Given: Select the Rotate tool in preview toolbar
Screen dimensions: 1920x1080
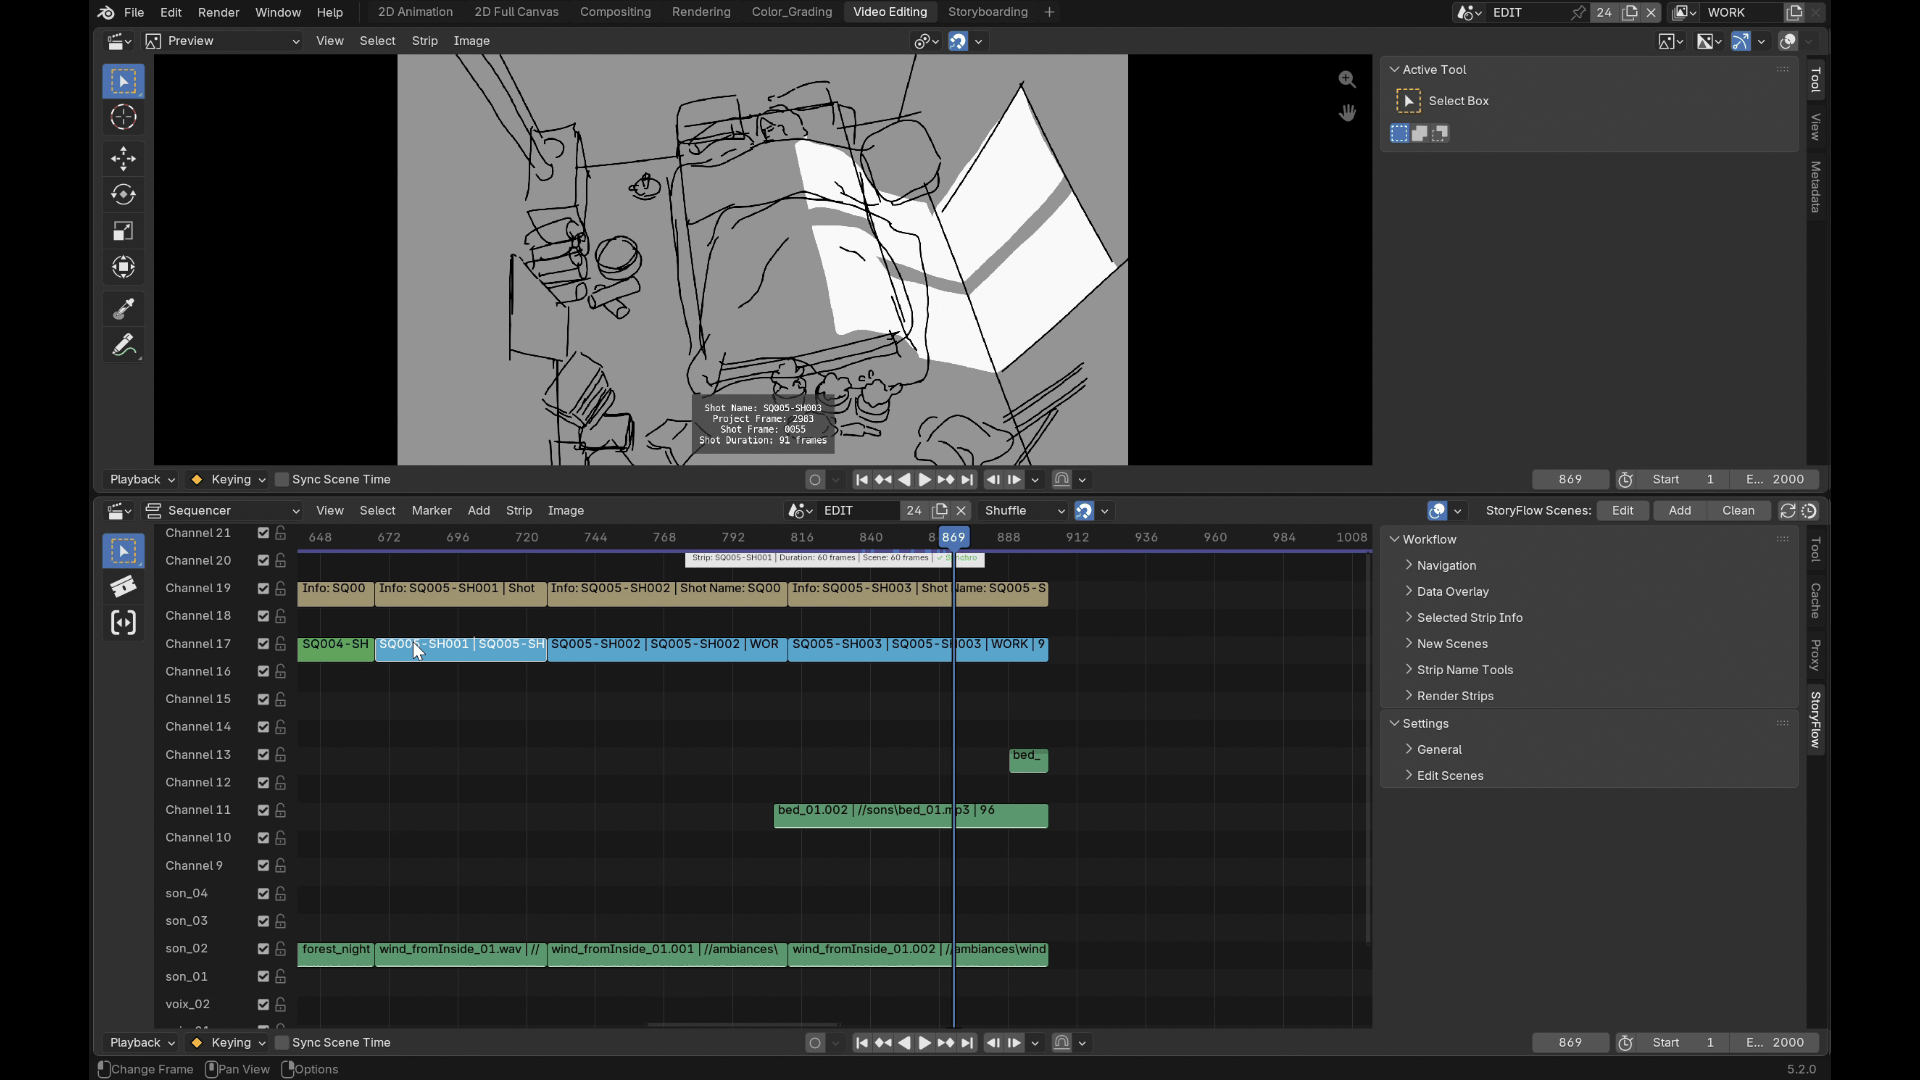Looking at the screenshot, I should 123,194.
